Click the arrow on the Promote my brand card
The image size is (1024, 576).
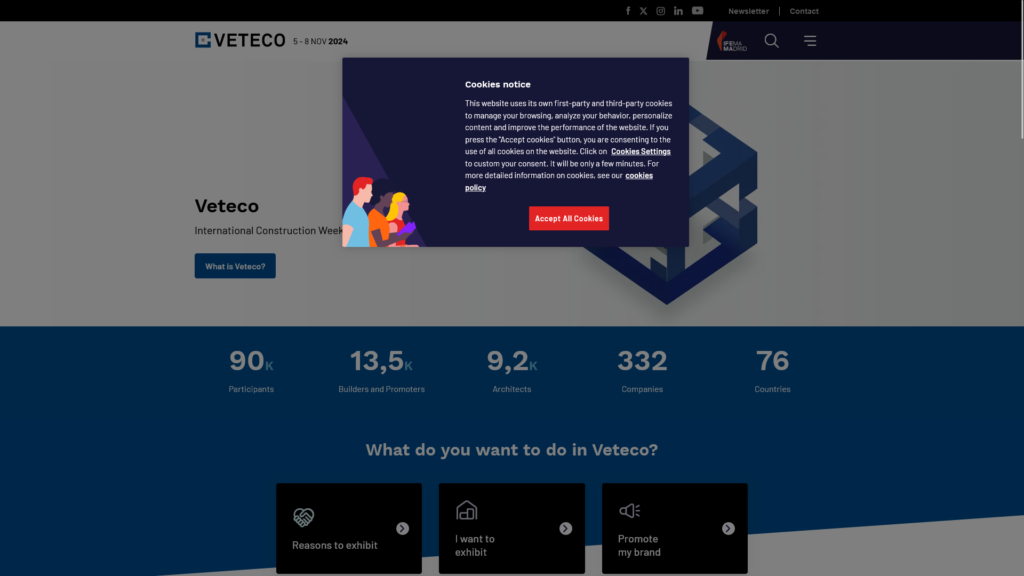click(x=728, y=528)
